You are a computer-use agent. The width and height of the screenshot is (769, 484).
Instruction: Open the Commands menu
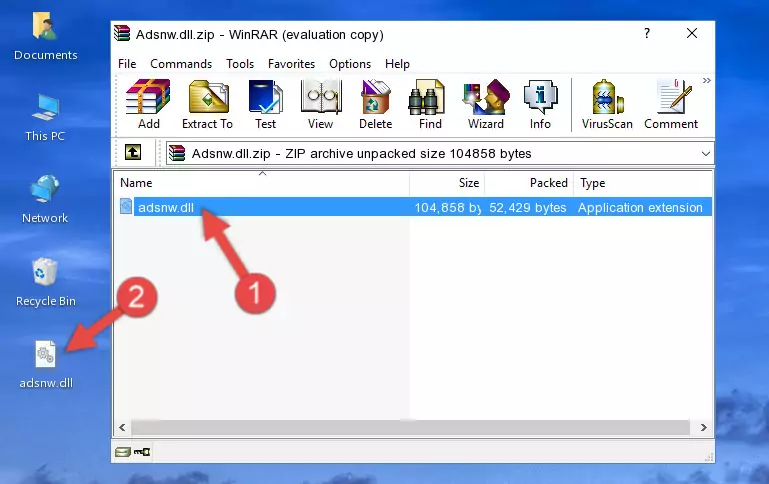pos(181,64)
